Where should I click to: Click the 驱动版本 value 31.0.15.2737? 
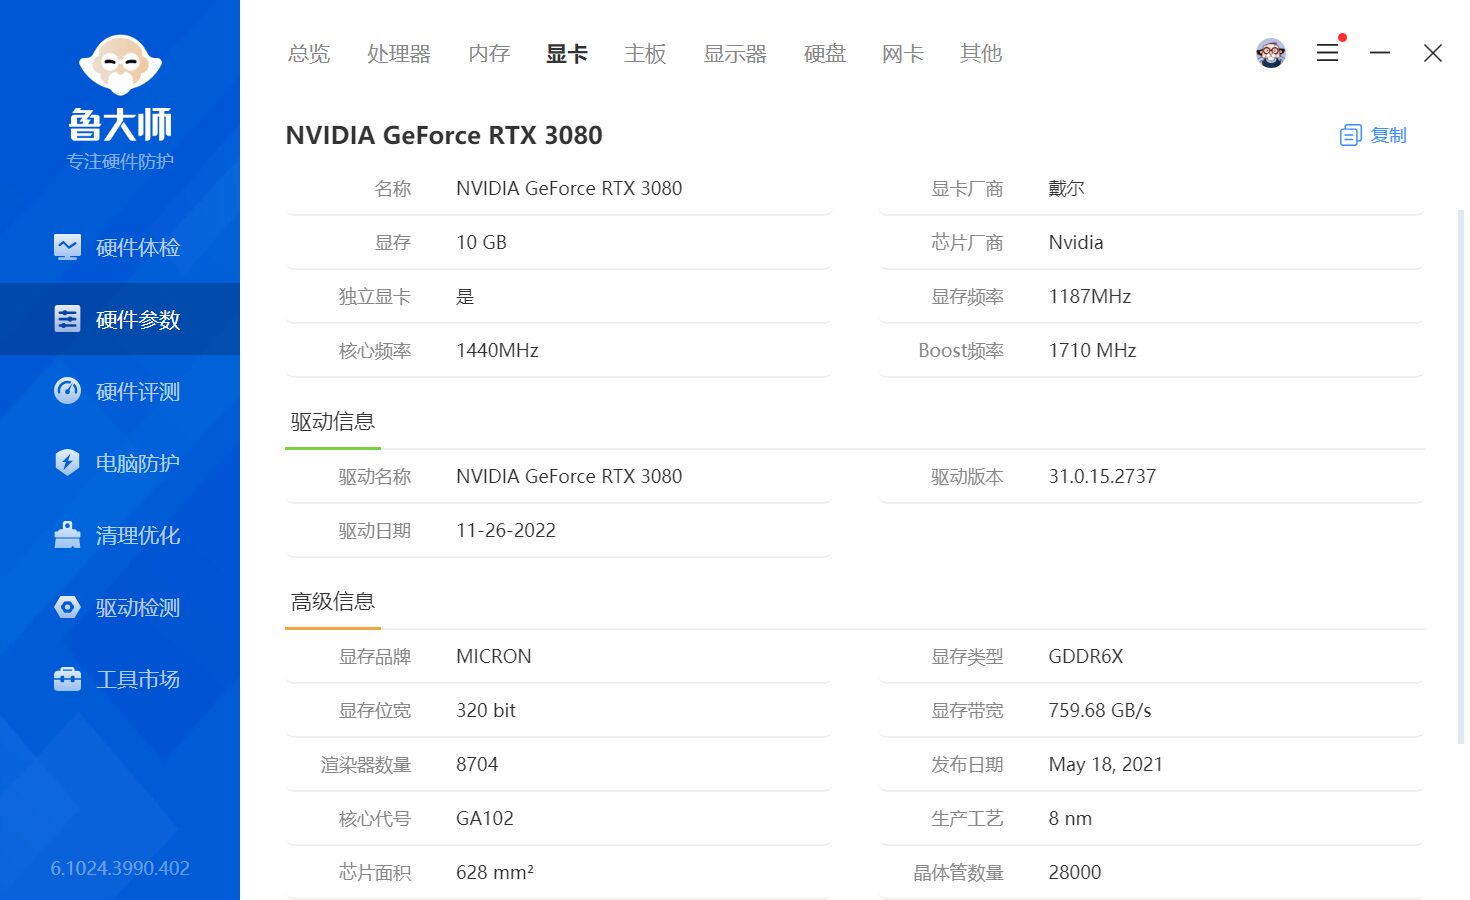pyautogui.click(x=1102, y=477)
